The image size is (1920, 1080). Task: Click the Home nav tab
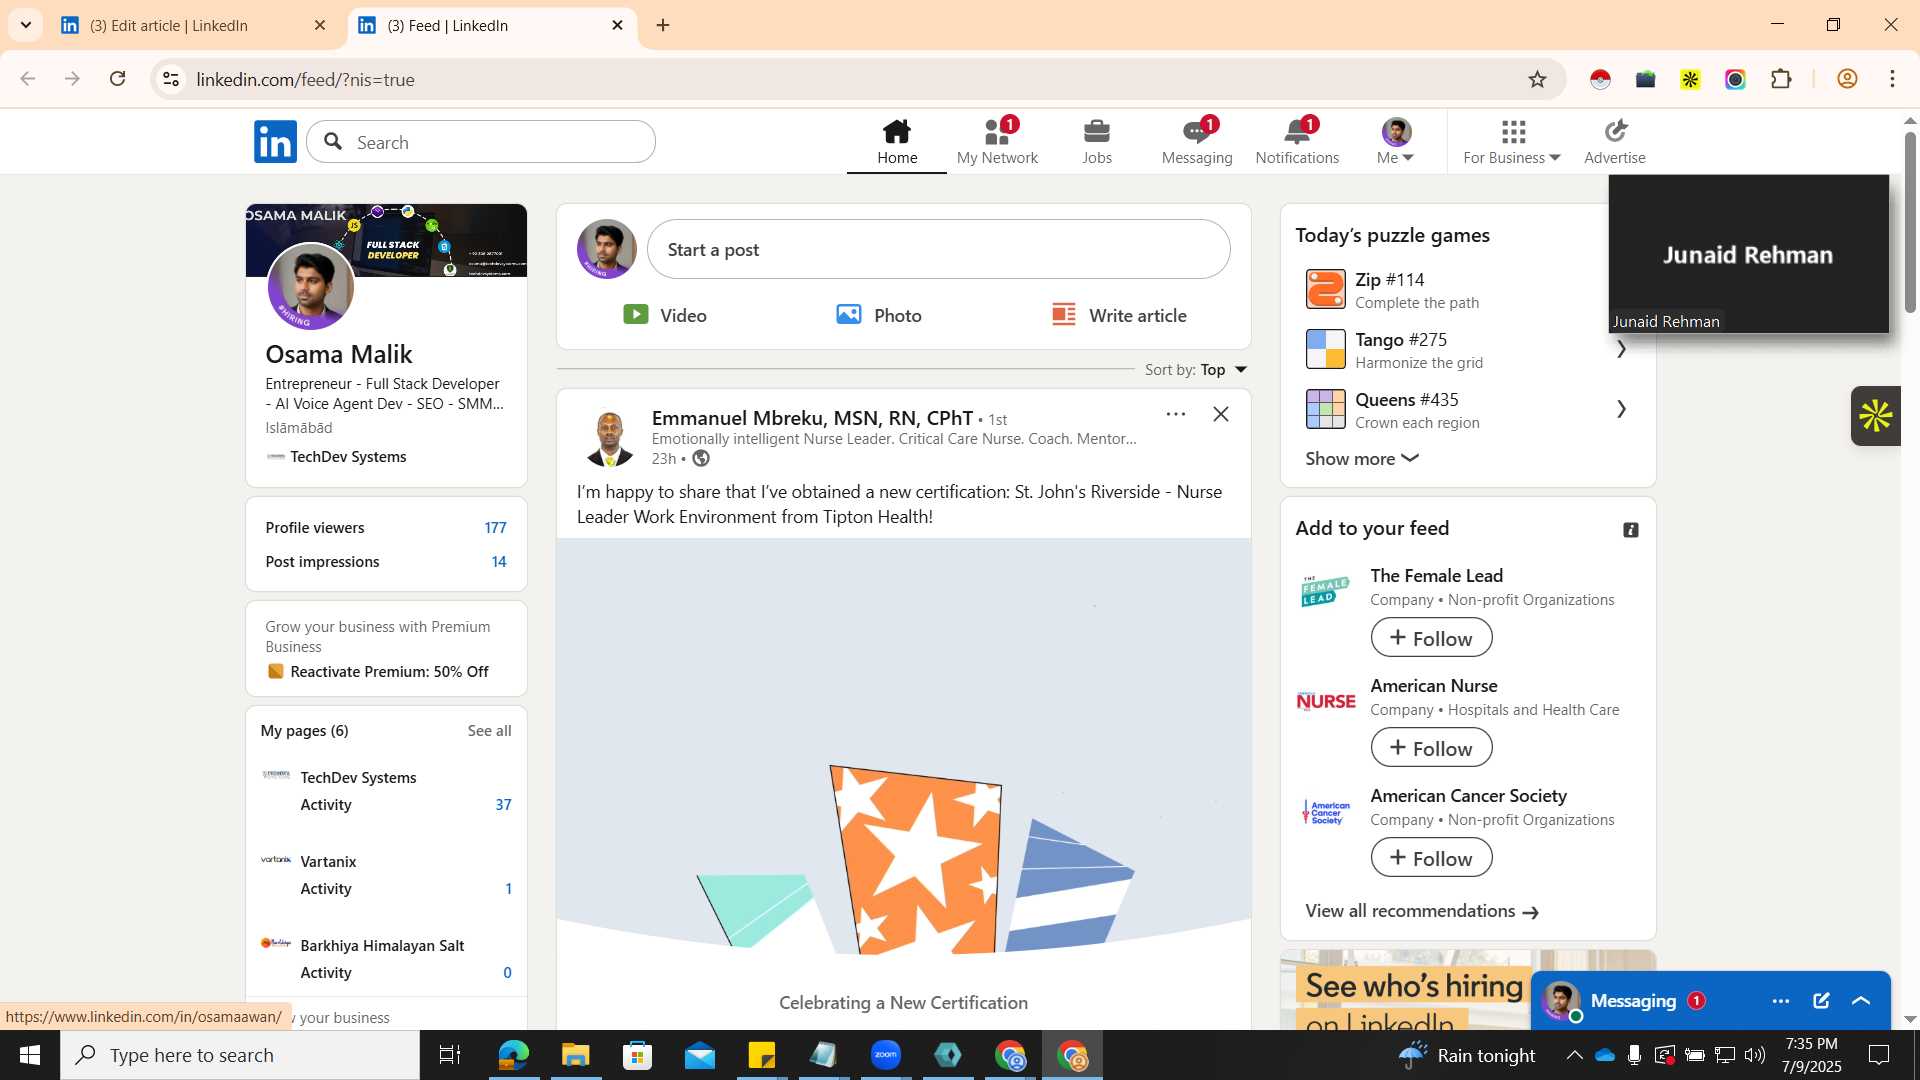(x=897, y=141)
